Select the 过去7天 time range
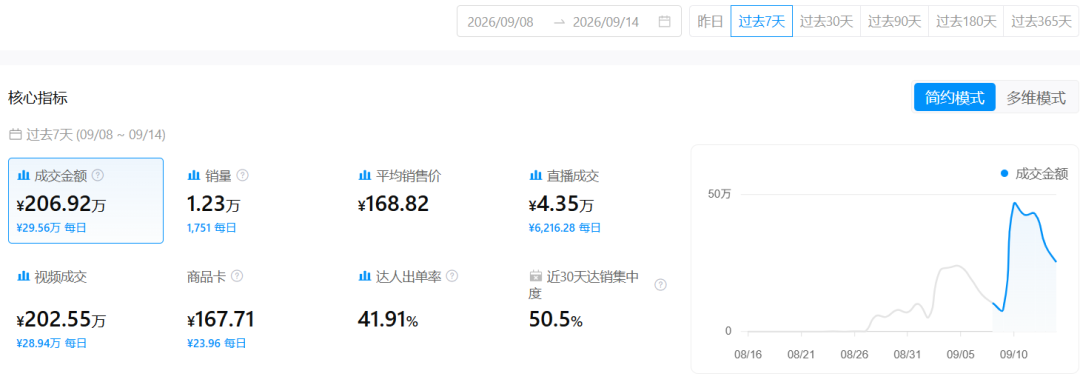 click(x=762, y=21)
